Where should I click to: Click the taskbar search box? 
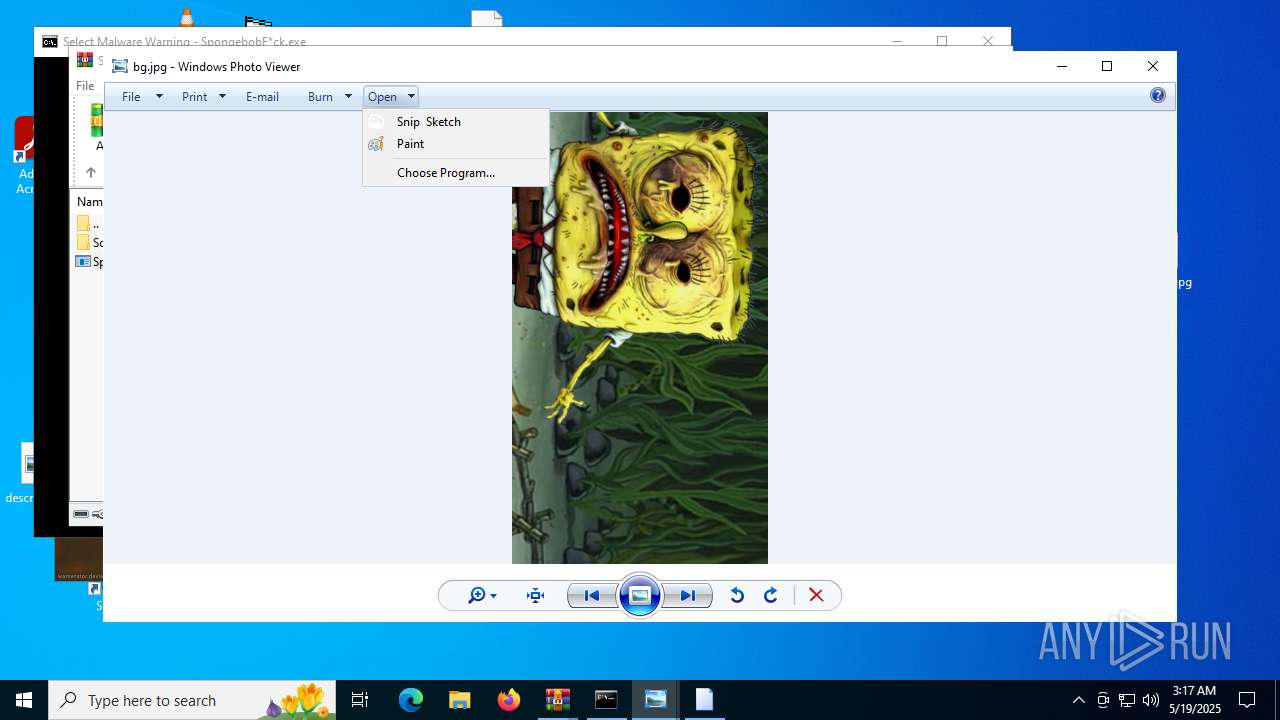click(192, 700)
